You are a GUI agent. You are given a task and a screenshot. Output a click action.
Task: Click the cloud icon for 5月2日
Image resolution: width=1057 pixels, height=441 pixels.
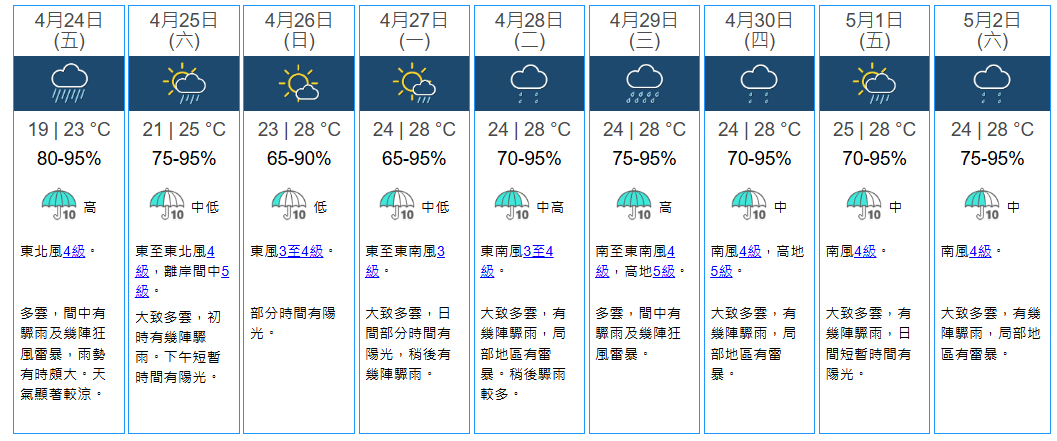(x=988, y=83)
